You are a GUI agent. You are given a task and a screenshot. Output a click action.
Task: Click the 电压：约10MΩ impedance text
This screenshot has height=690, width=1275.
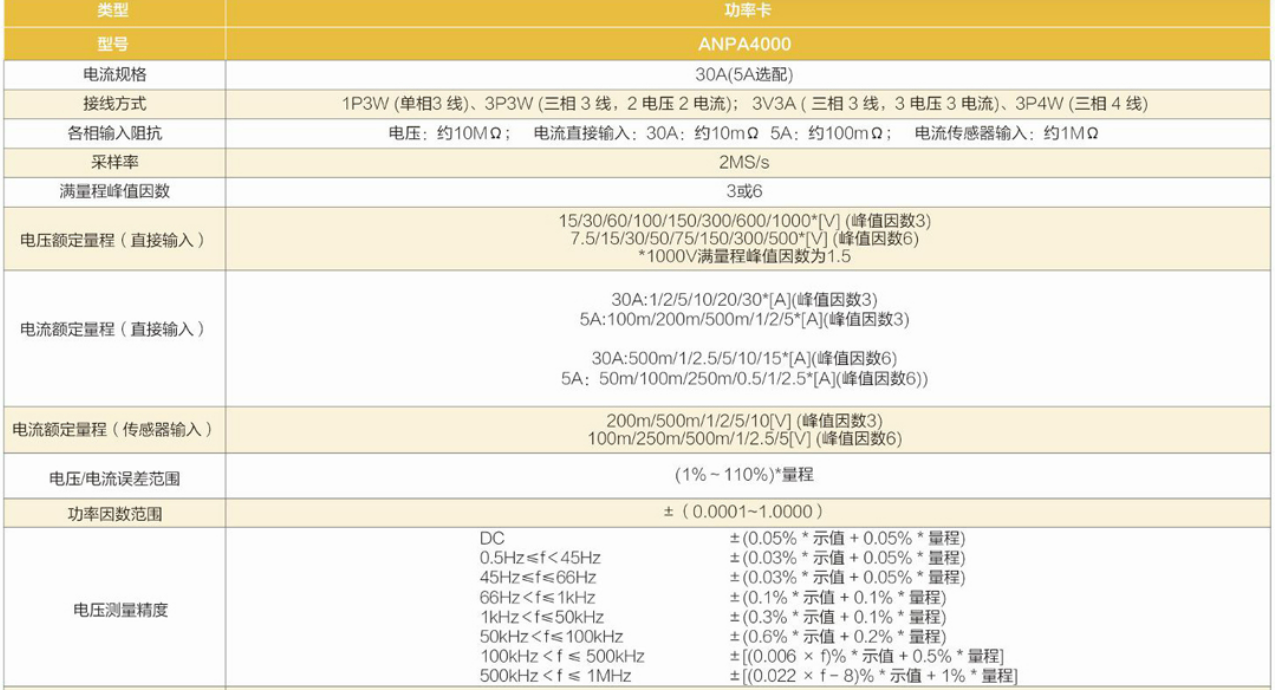(450, 133)
